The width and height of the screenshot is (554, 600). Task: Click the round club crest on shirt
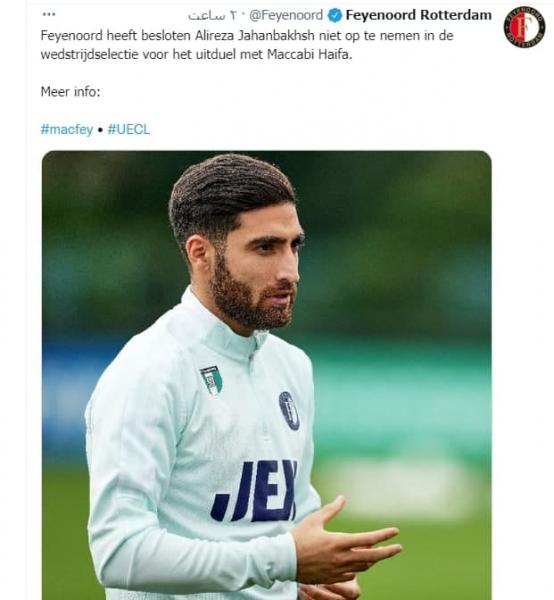(289, 411)
